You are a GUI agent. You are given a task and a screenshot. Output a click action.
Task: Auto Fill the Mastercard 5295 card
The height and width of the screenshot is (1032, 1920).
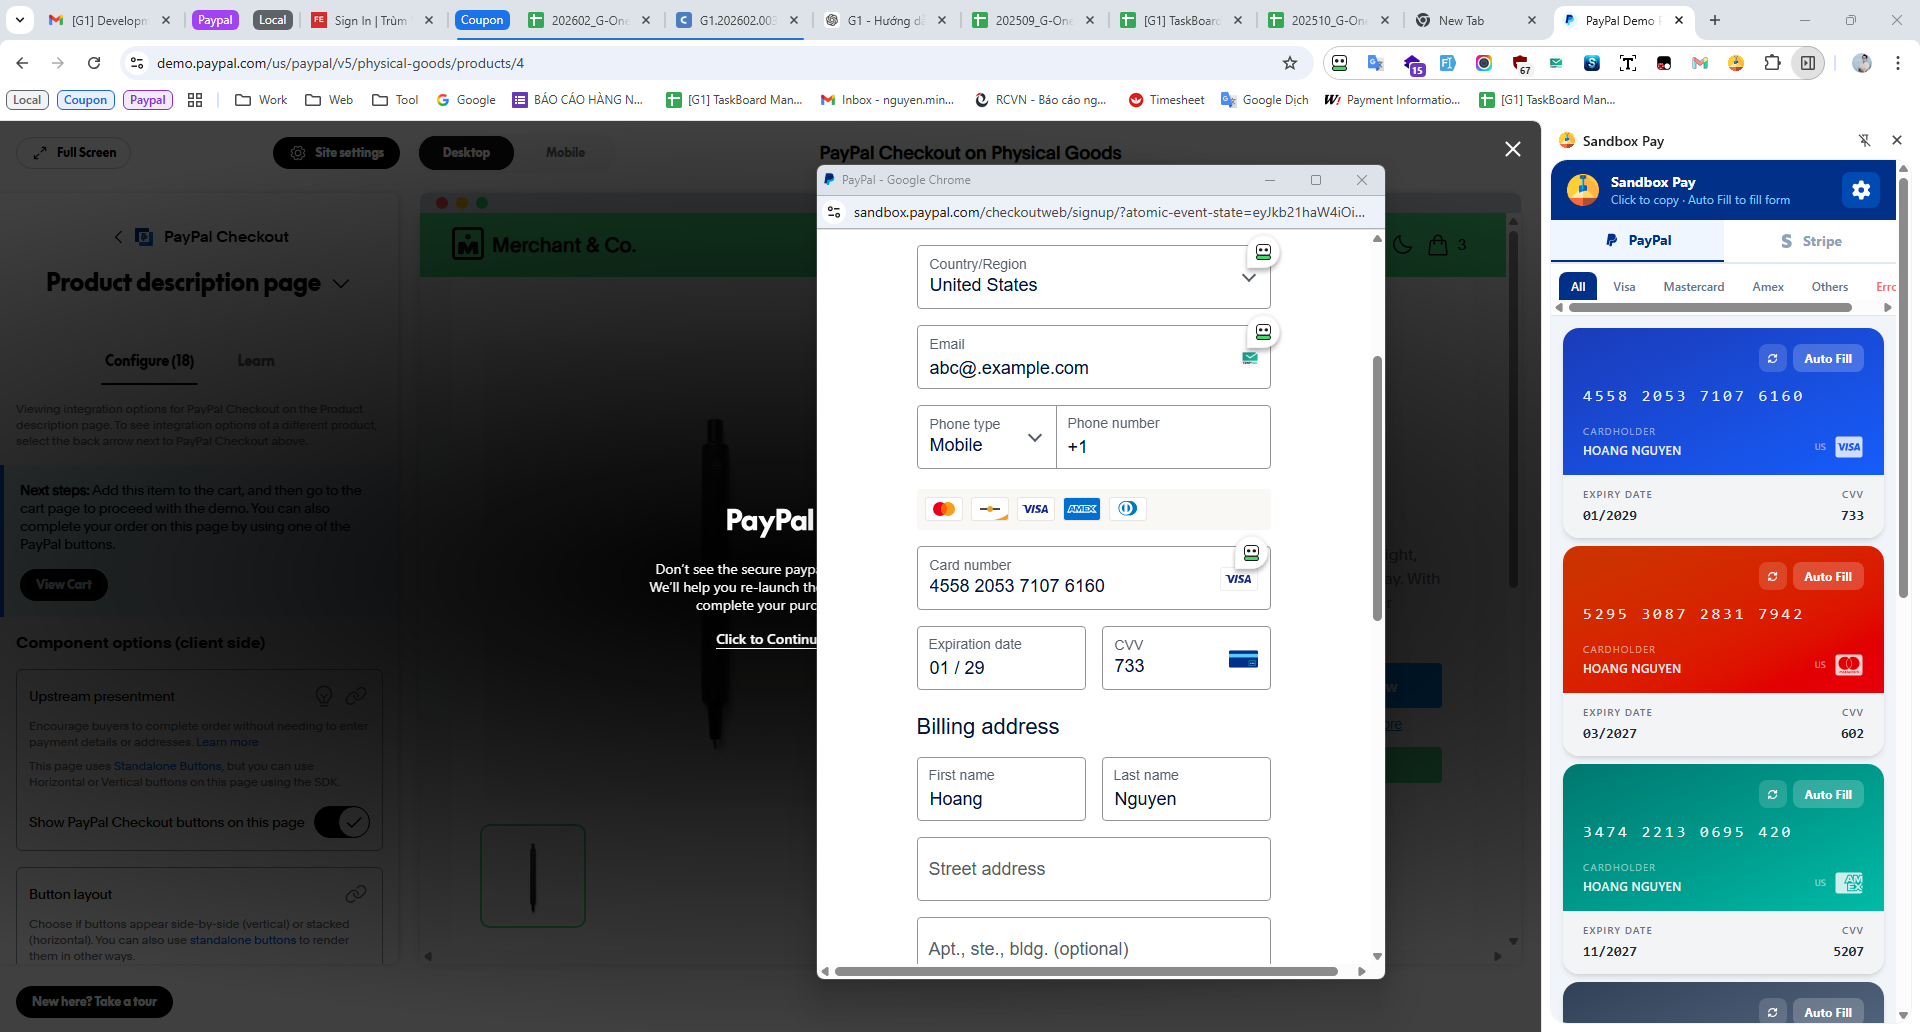[x=1828, y=576]
